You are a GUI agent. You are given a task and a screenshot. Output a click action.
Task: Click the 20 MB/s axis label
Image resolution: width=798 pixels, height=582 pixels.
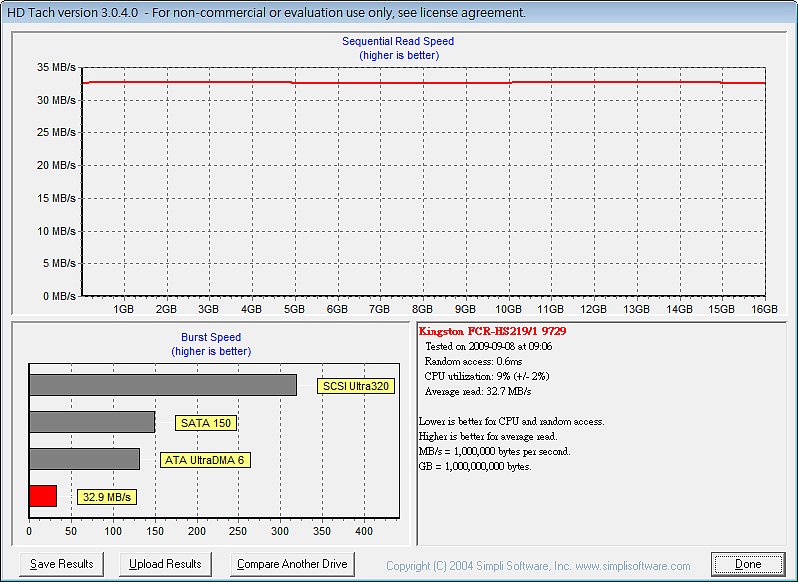click(x=56, y=165)
